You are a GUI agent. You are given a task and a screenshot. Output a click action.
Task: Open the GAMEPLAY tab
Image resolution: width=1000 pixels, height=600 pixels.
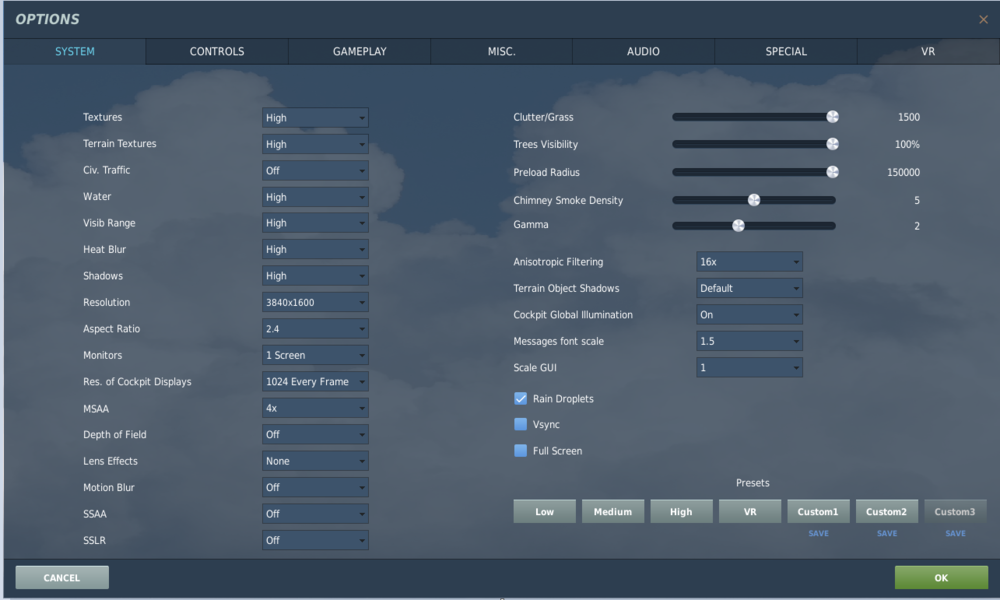coord(359,52)
